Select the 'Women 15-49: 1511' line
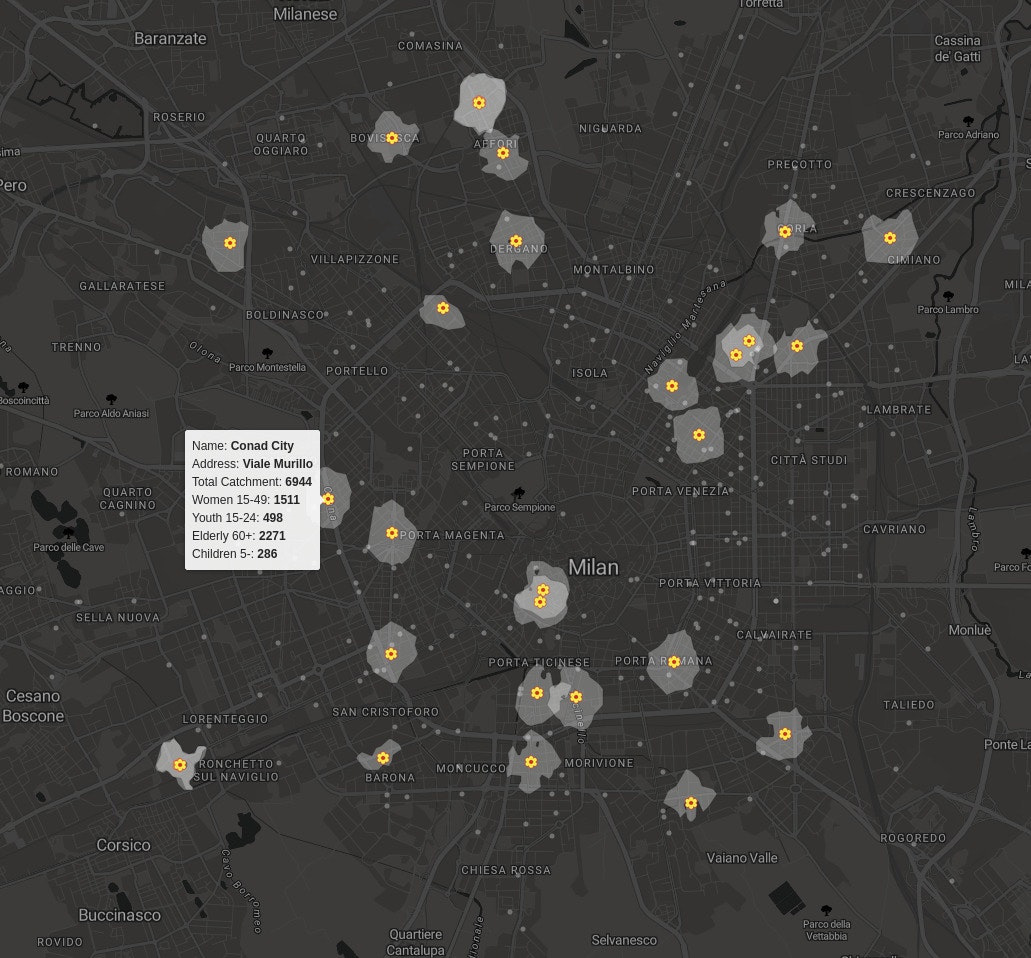This screenshot has width=1031, height=958. click(246, 500)
